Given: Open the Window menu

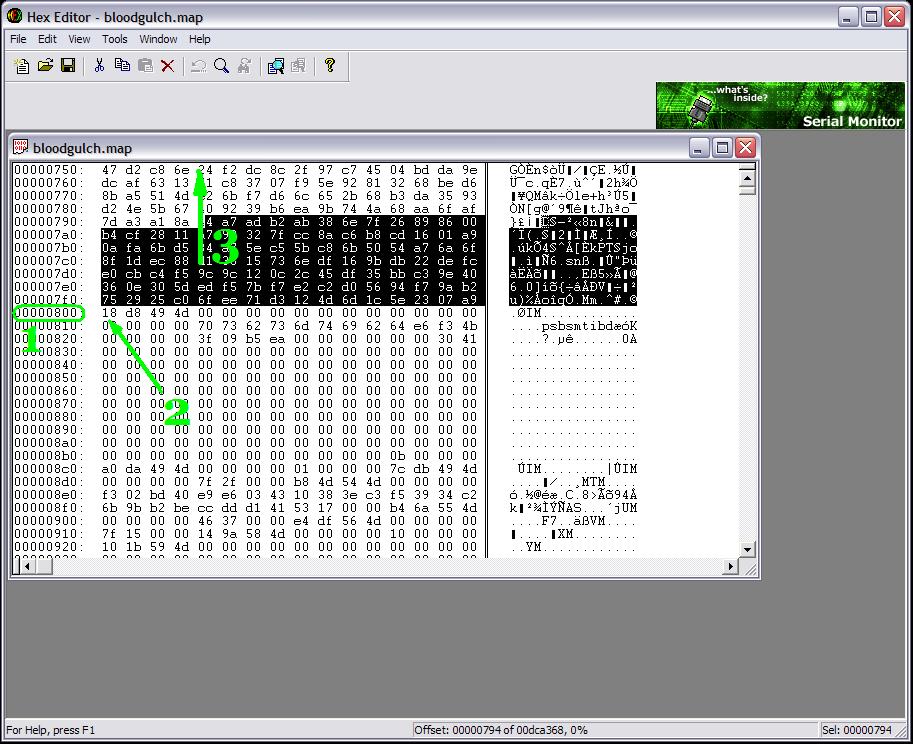Looking at the screenshot, I should (x=158, y=39).
